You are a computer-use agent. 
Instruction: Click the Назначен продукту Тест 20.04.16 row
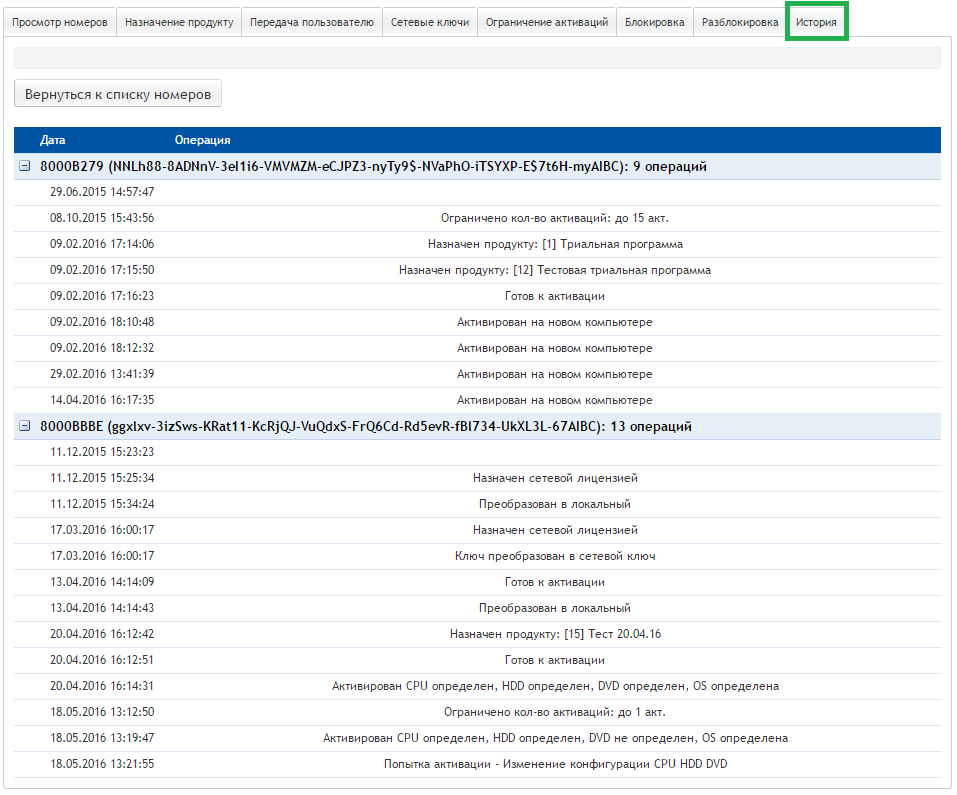(x=477, y=634)
